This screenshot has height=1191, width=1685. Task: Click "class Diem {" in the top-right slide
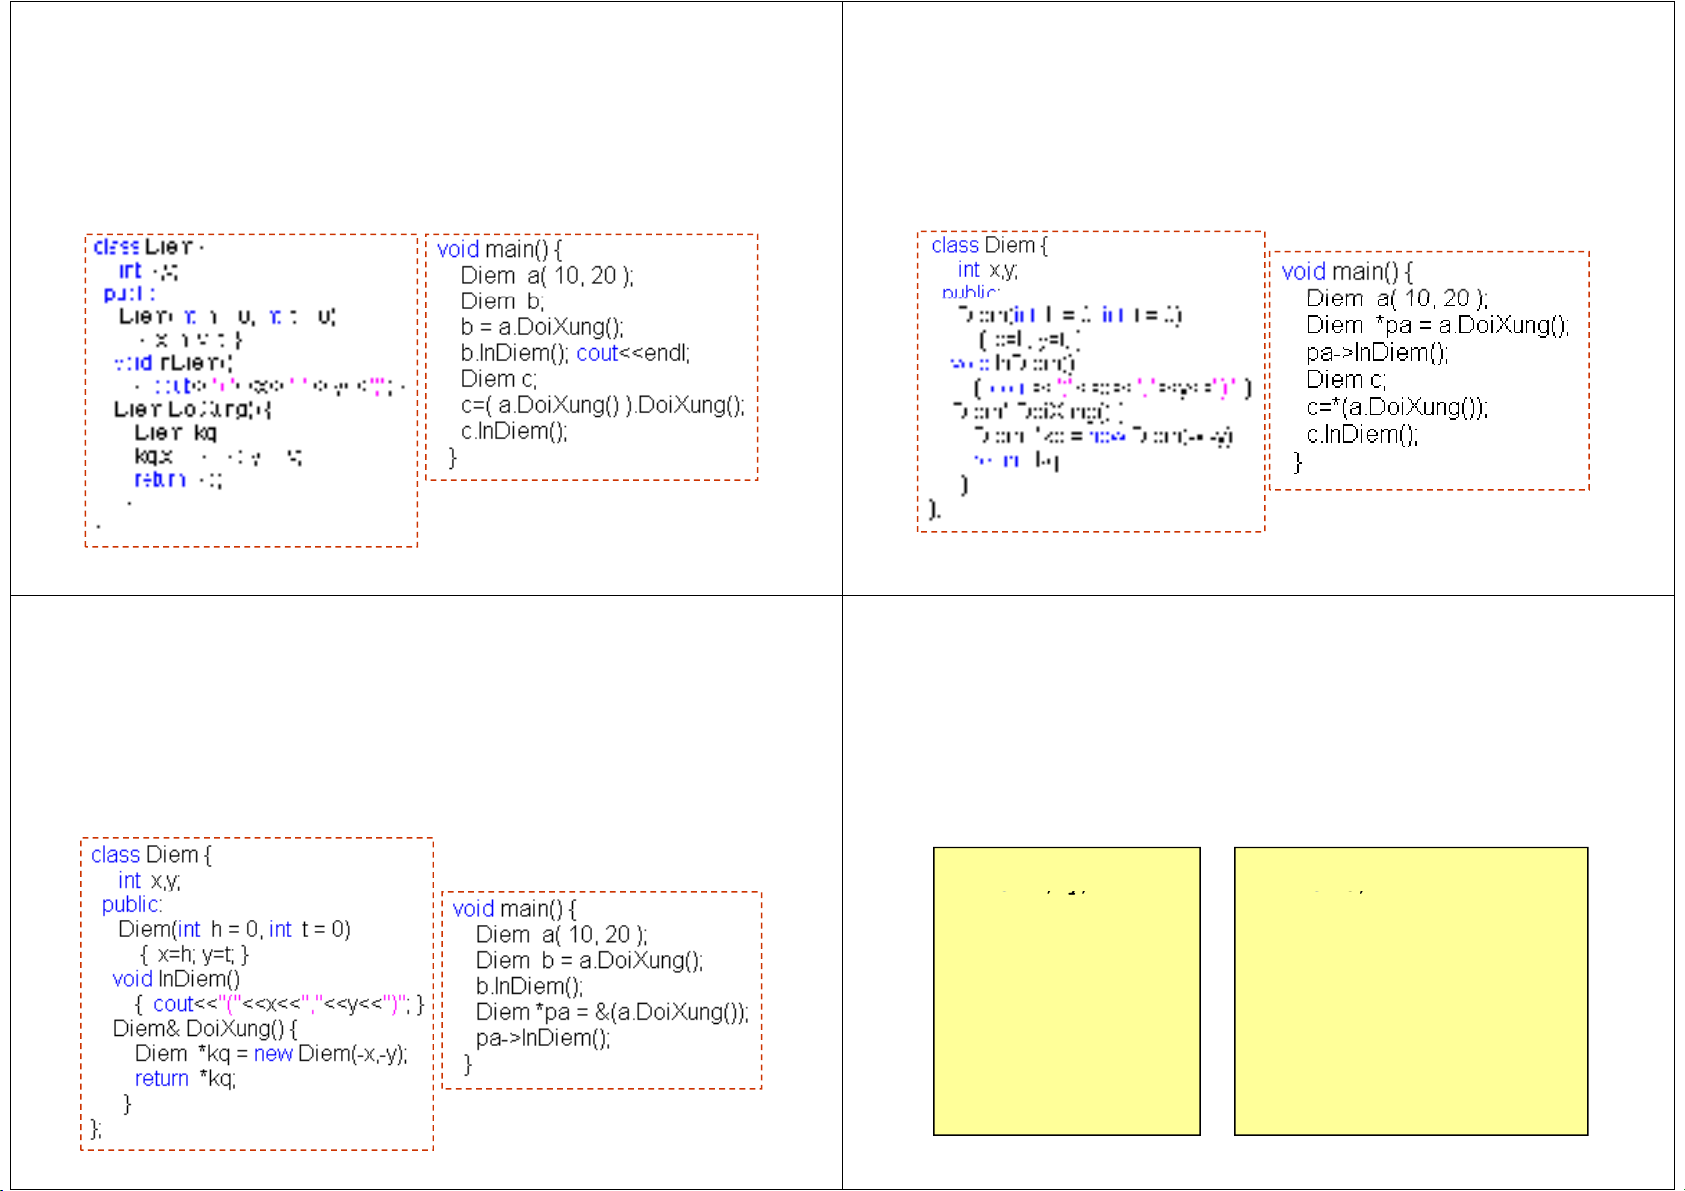(988, 245)
